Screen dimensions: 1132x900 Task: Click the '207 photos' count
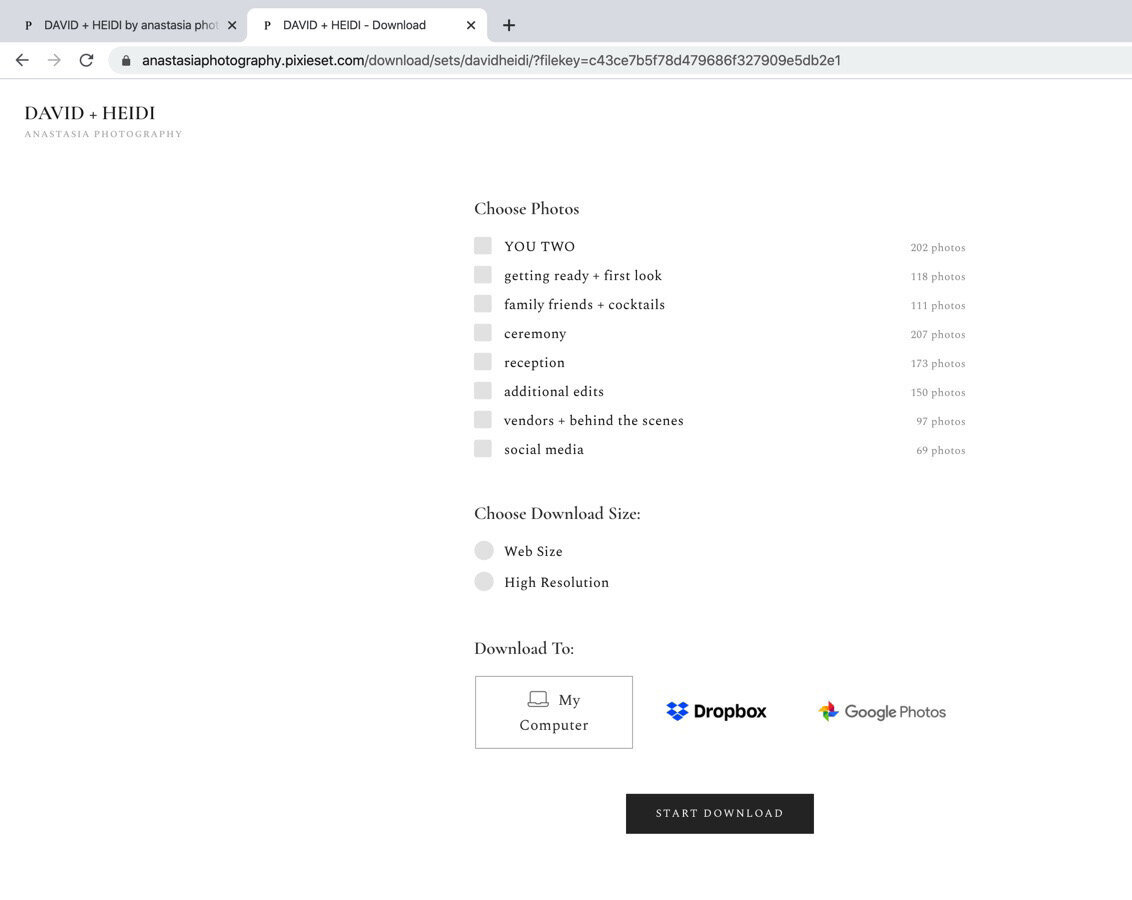[938, 334]
